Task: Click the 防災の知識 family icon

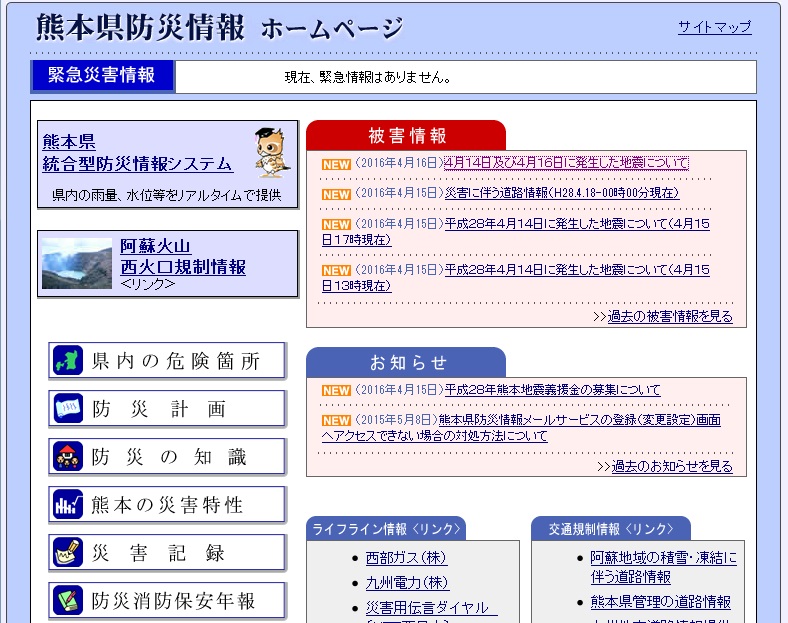Action: click(x=68, y=456)
